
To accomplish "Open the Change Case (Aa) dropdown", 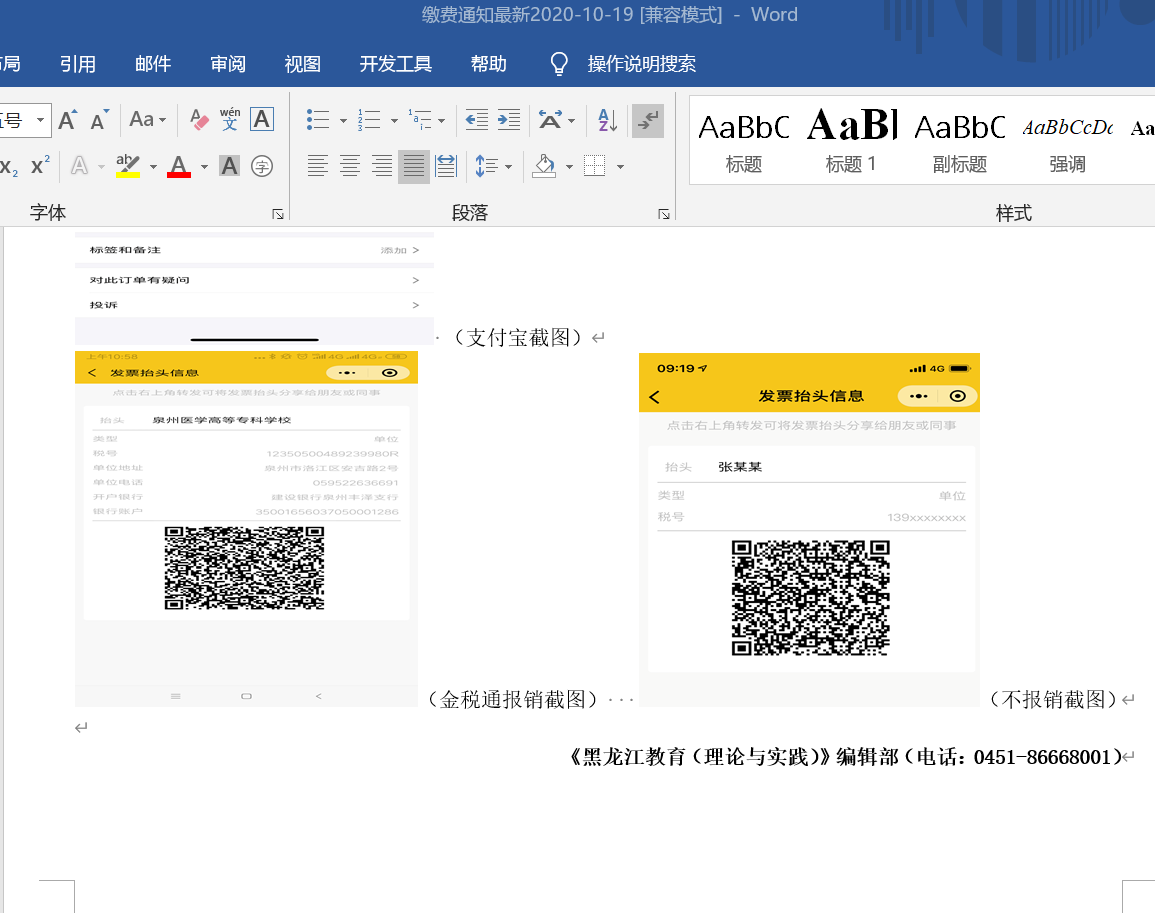I will pos(147,119).
